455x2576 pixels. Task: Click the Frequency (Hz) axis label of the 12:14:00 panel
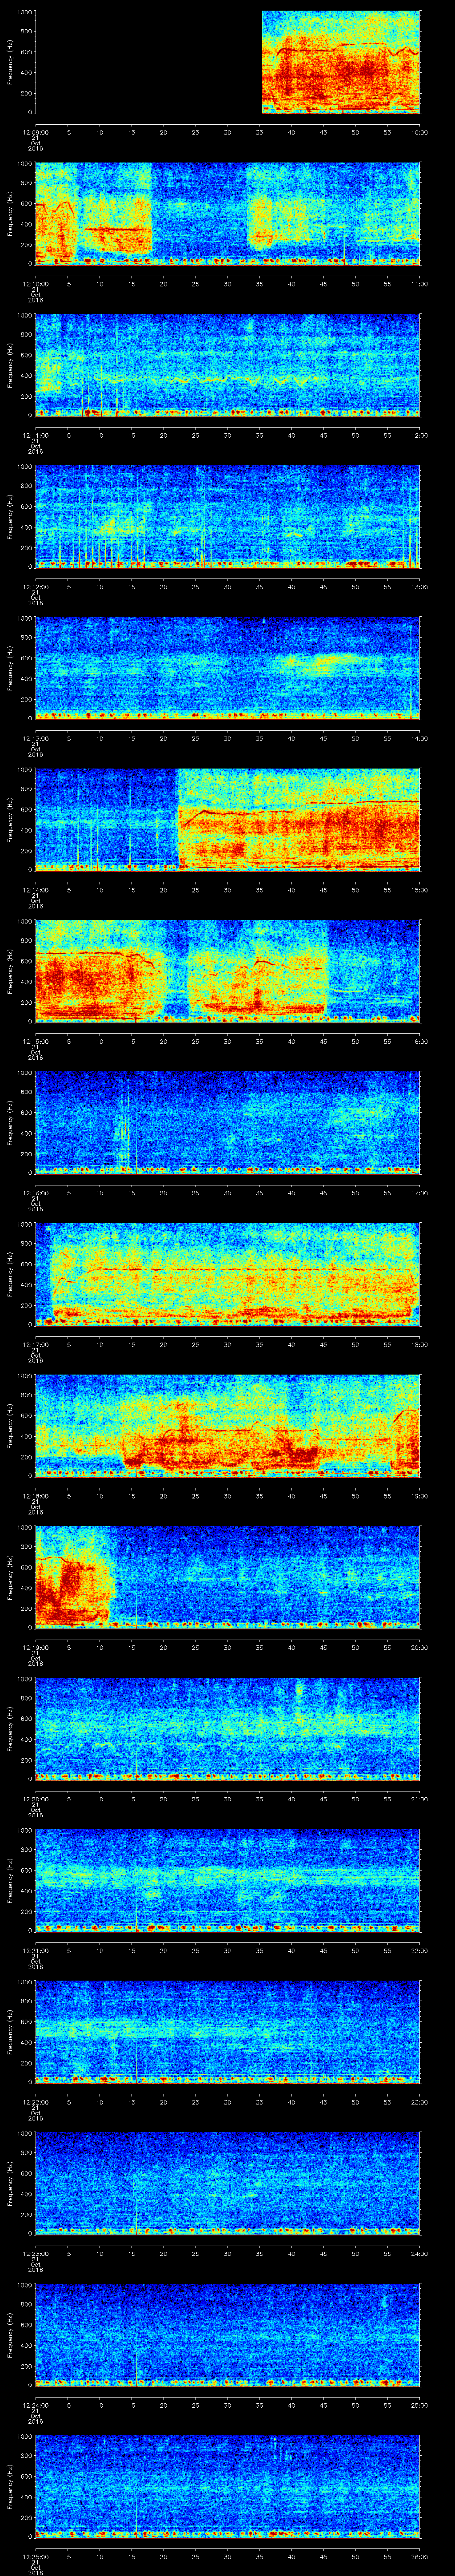click(10, 820)
